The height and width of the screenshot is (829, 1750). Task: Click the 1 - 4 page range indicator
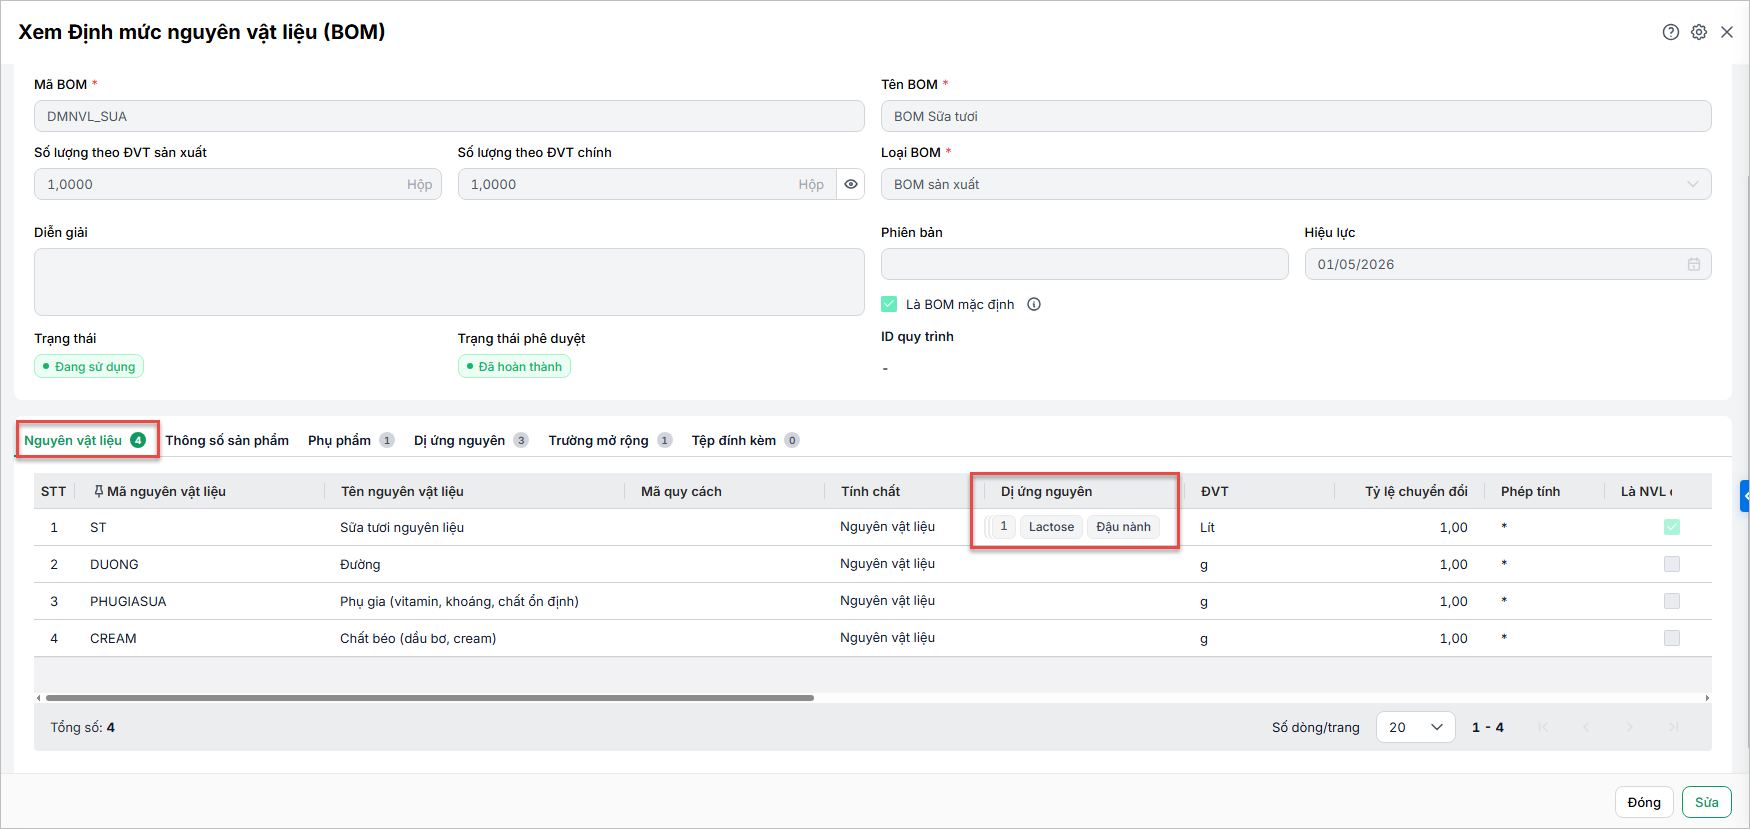pyautogui.click(x=1488, y=727)
